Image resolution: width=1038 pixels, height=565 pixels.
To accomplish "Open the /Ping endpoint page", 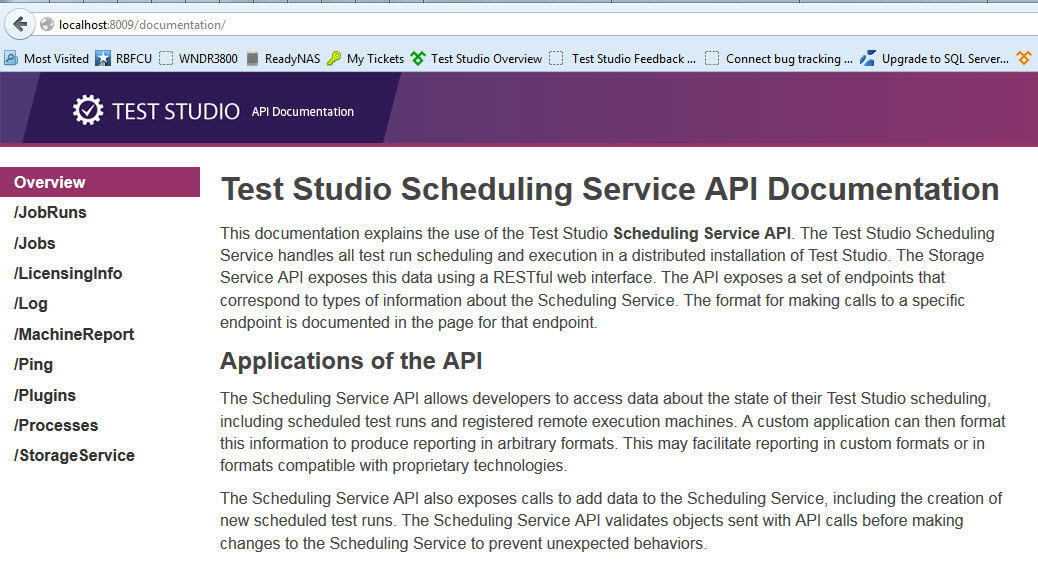I will click(x=33, y=364).
